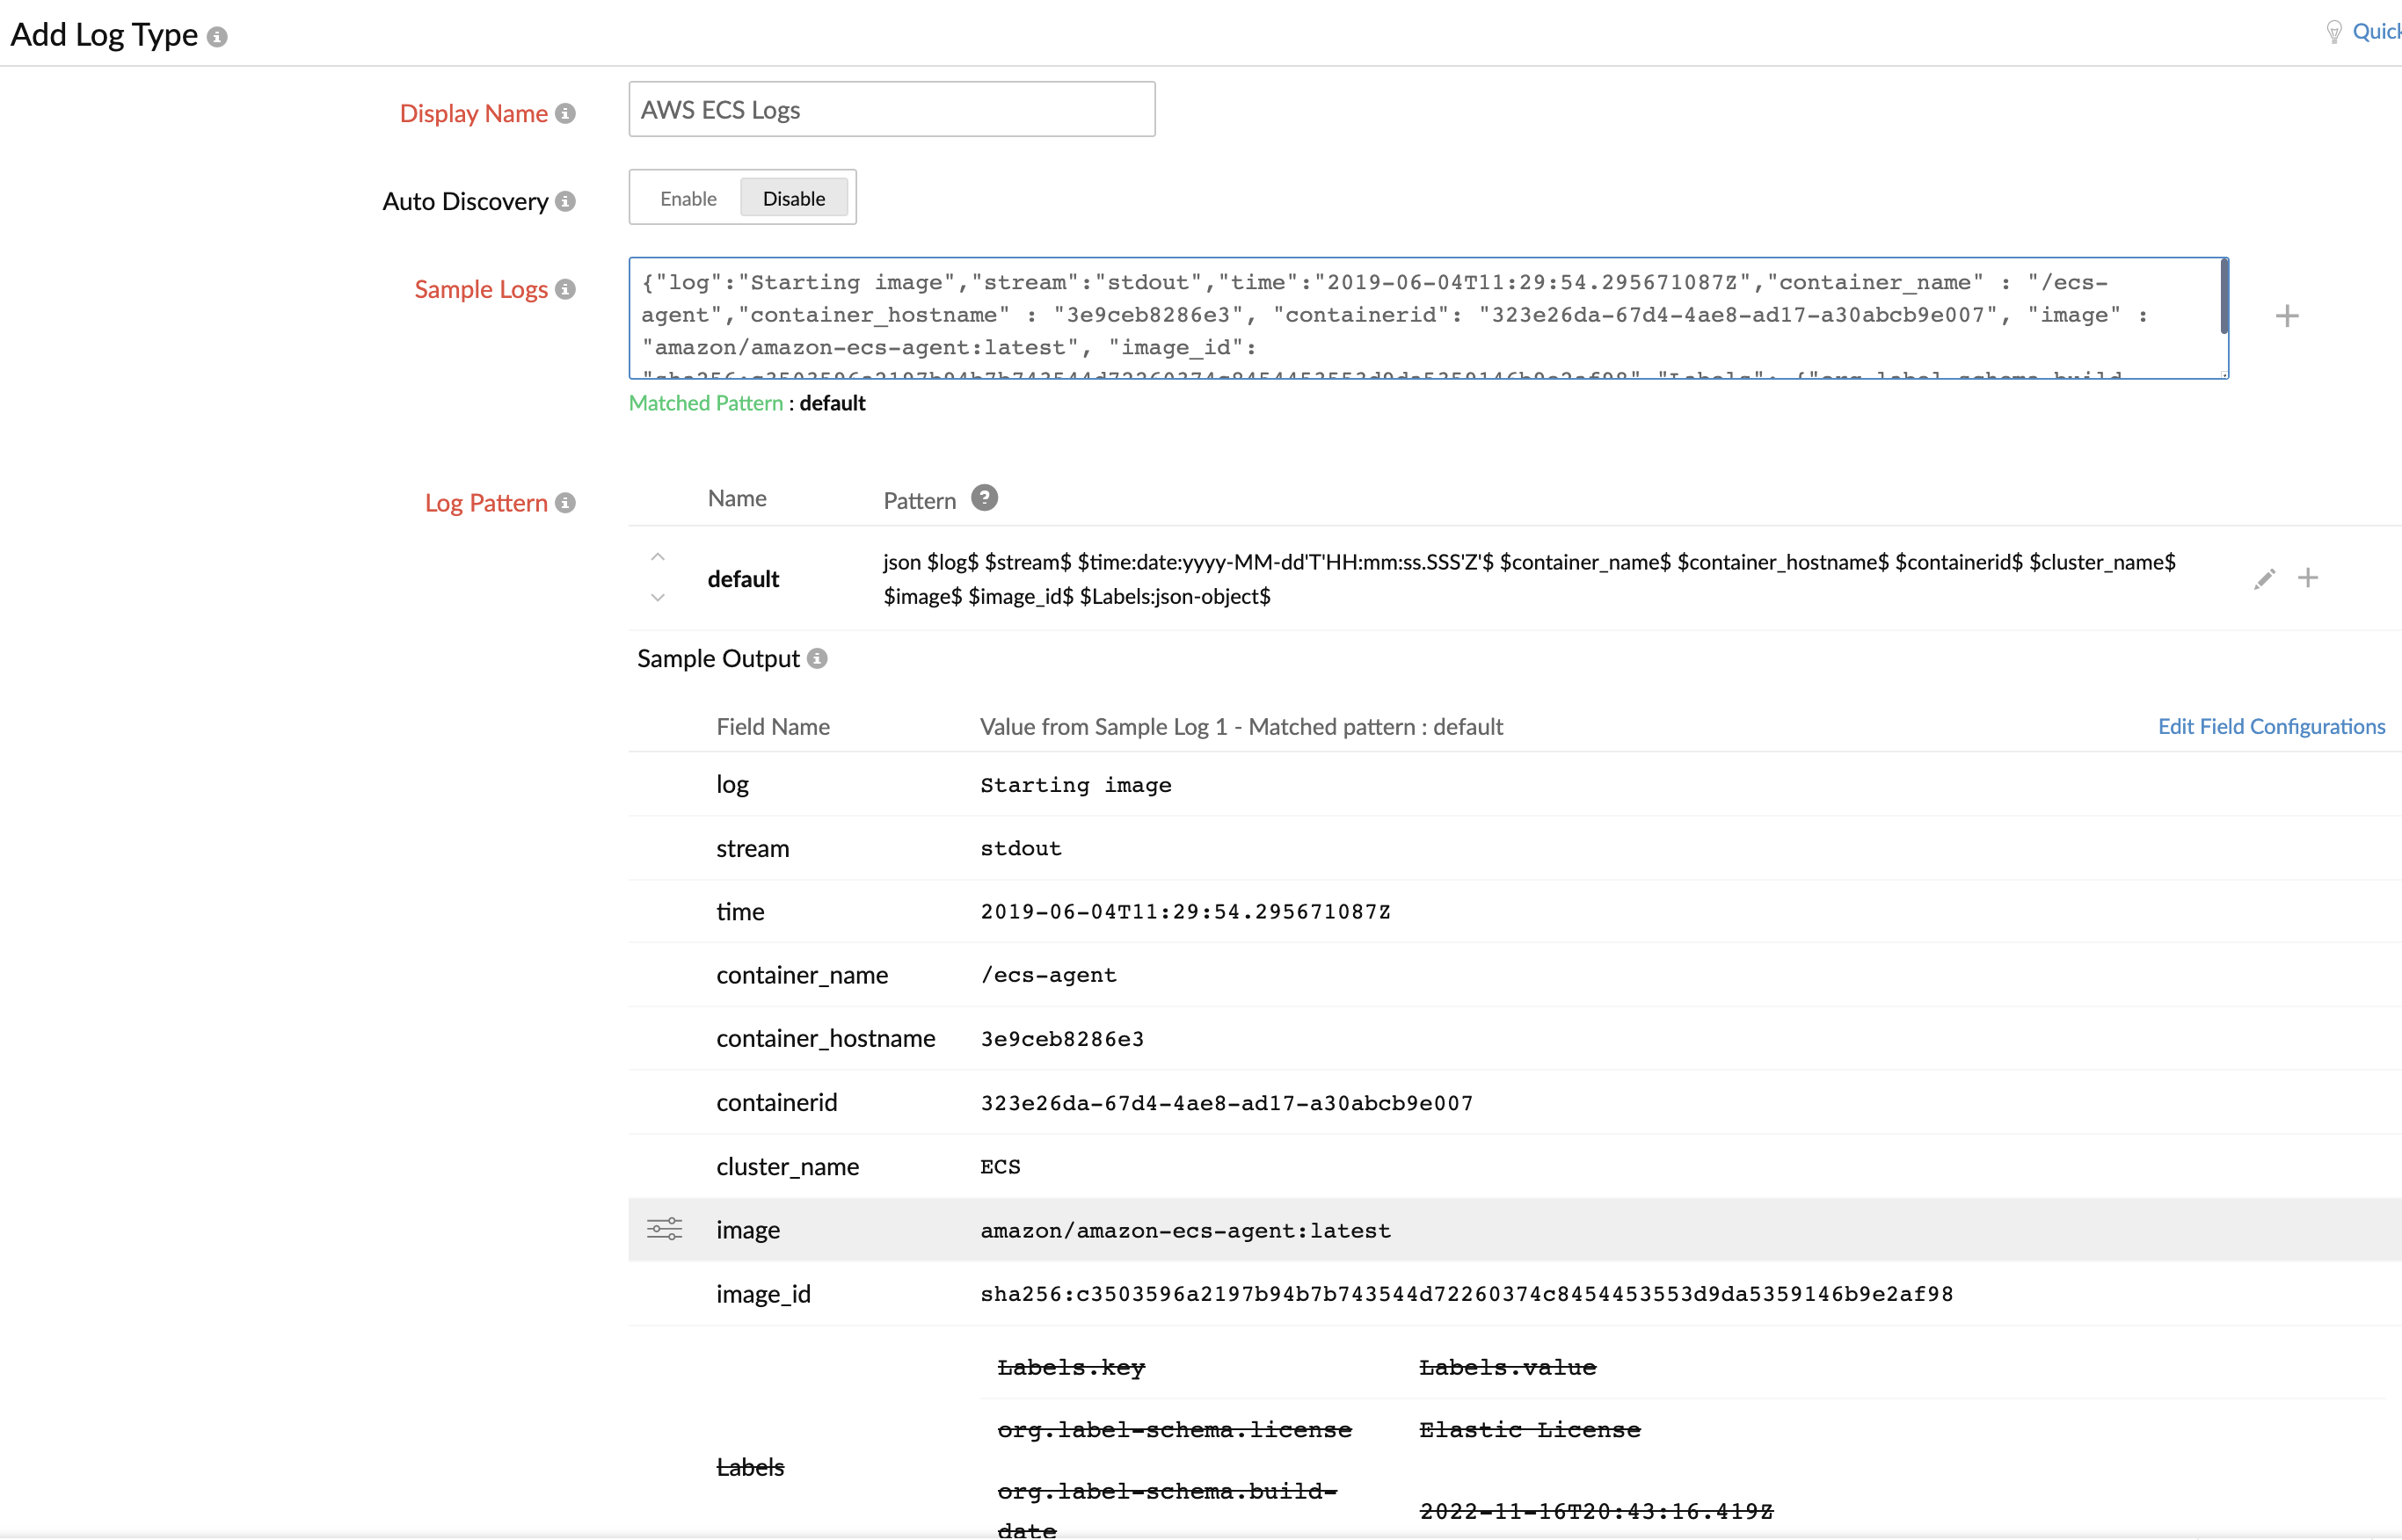This screenshot has width=2402, height=1540.
Task: Move default pattern down with chevron
Action: [658, 598]
